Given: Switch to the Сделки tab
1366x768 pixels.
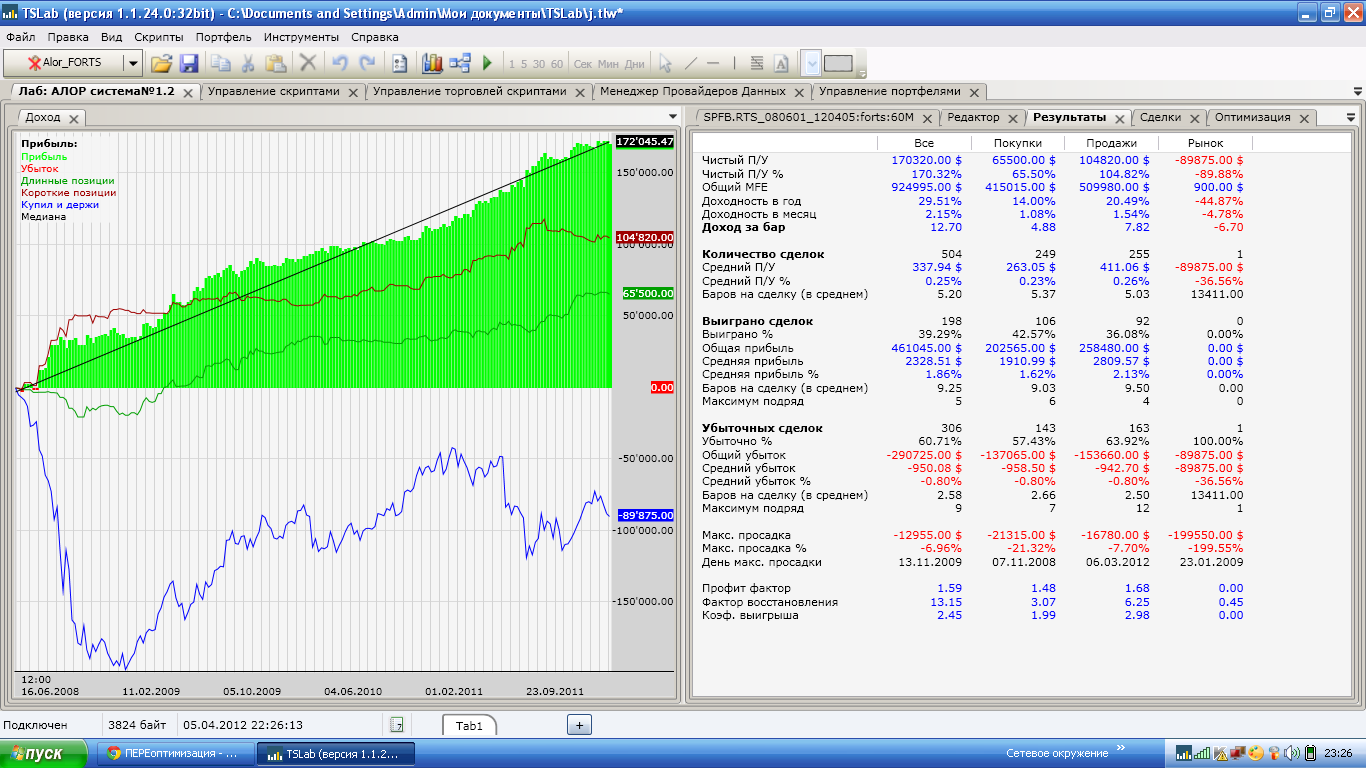Looking at the screenshot, I should pos(1160,117).
